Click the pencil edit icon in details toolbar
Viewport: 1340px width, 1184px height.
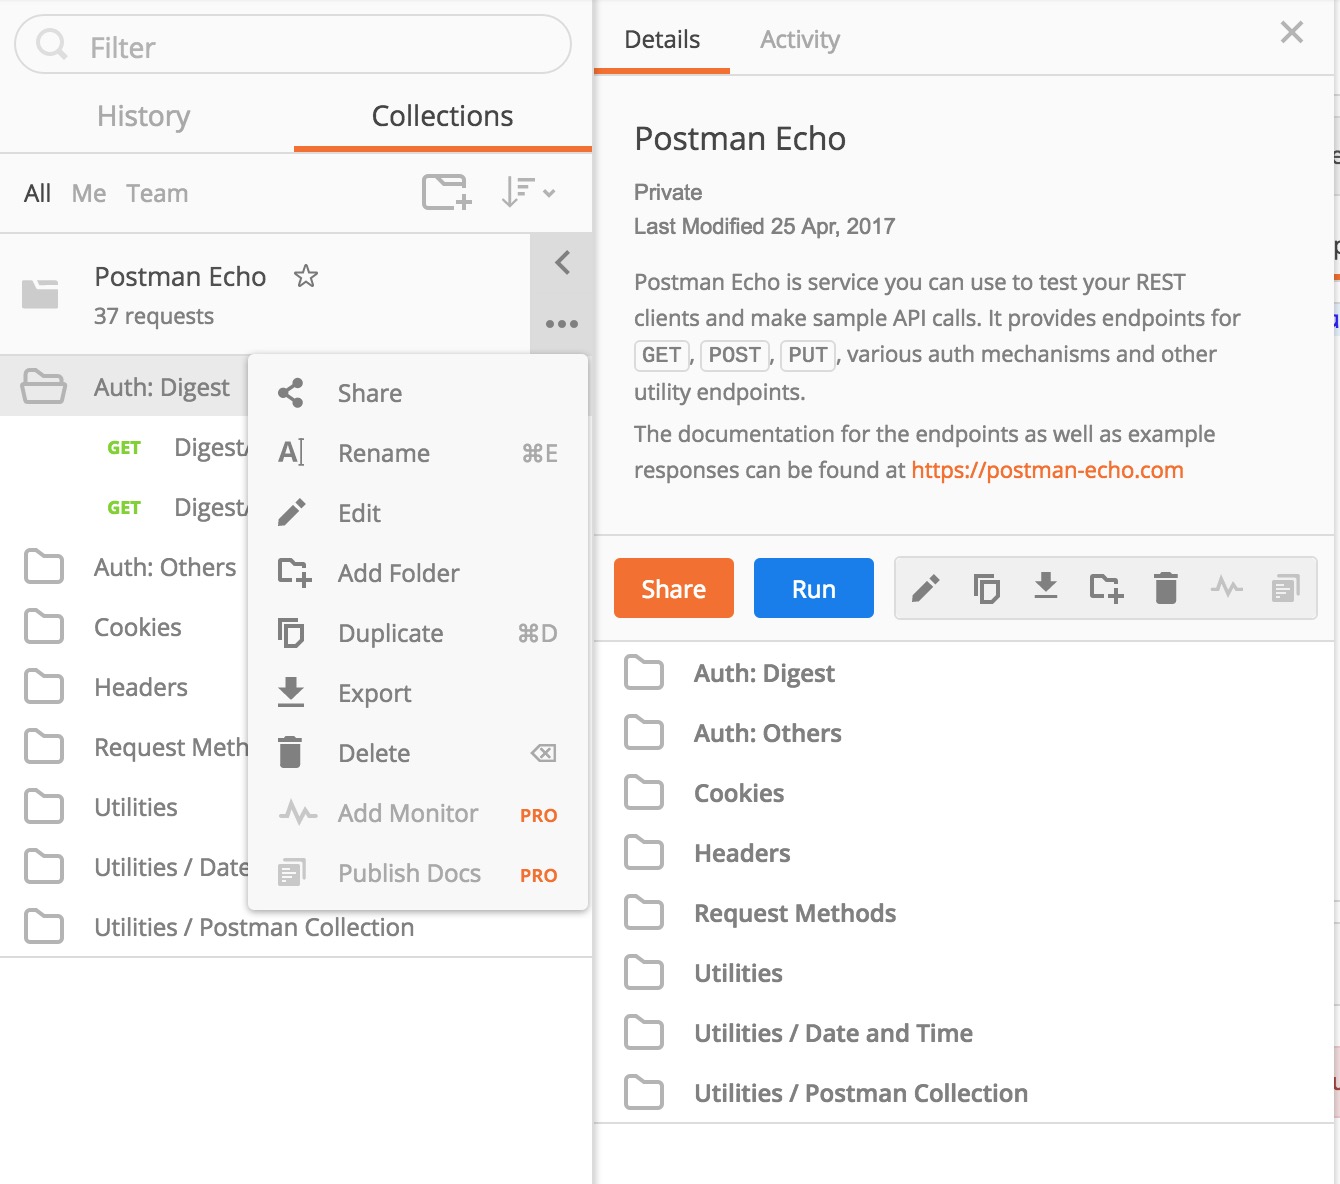click(926, 588)
